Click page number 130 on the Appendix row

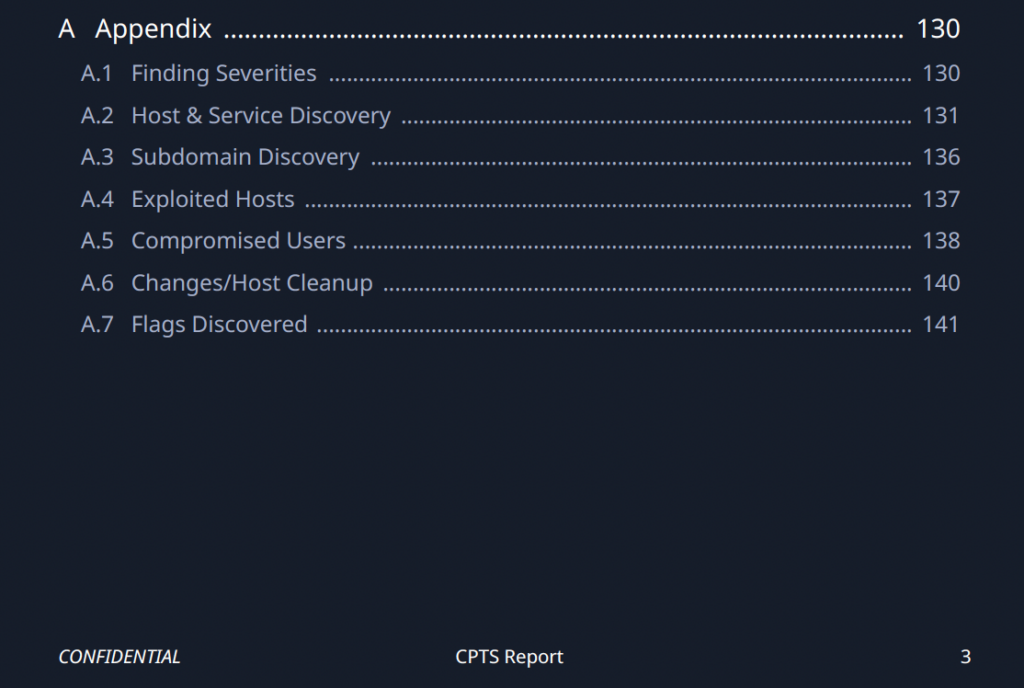point(937,29)
